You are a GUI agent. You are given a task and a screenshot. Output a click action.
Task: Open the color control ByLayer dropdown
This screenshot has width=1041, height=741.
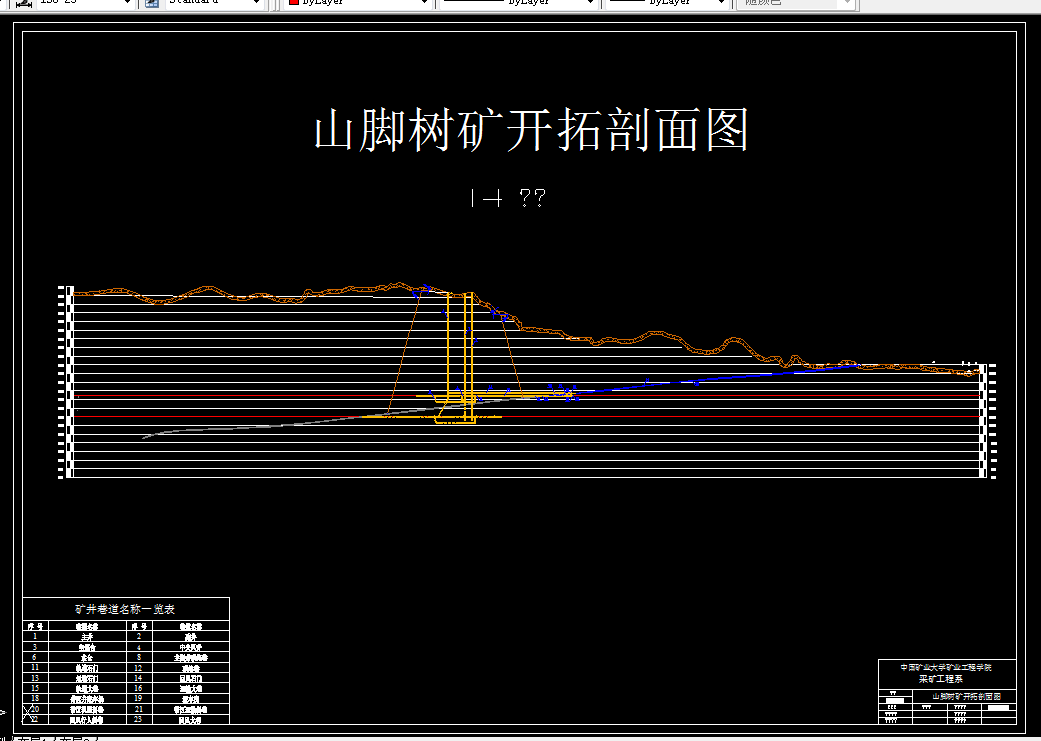click(x=357, y=3)
